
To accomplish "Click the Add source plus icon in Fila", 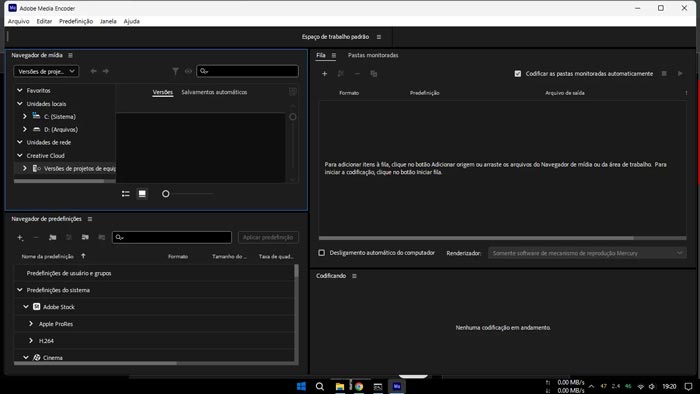I will pyautogui.click(x=325, y=74).
